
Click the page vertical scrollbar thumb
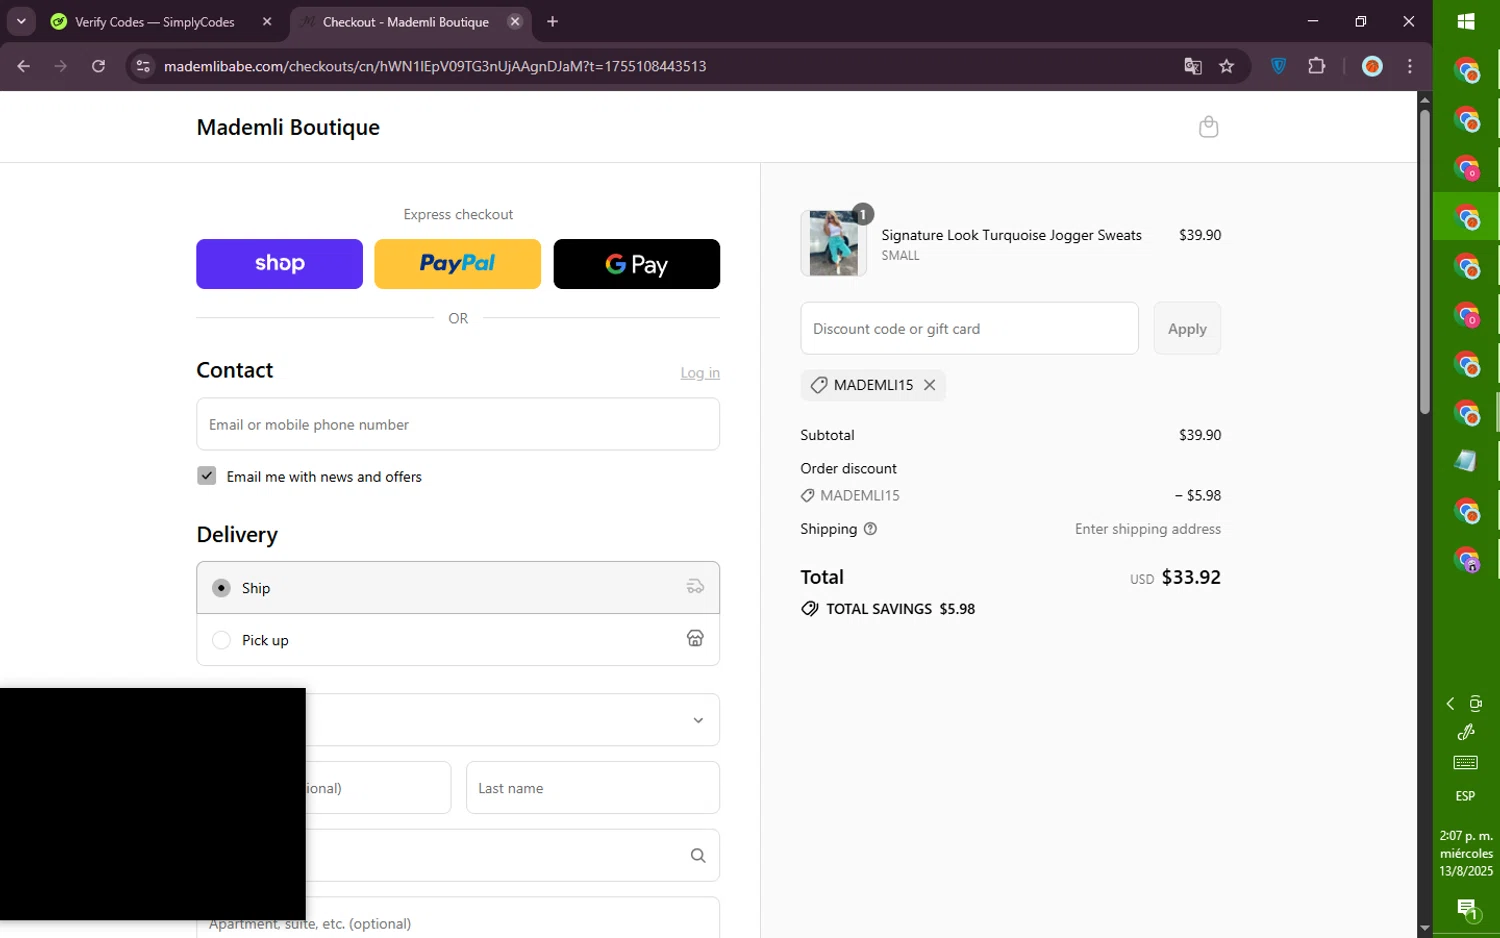tap(1425, 260)
